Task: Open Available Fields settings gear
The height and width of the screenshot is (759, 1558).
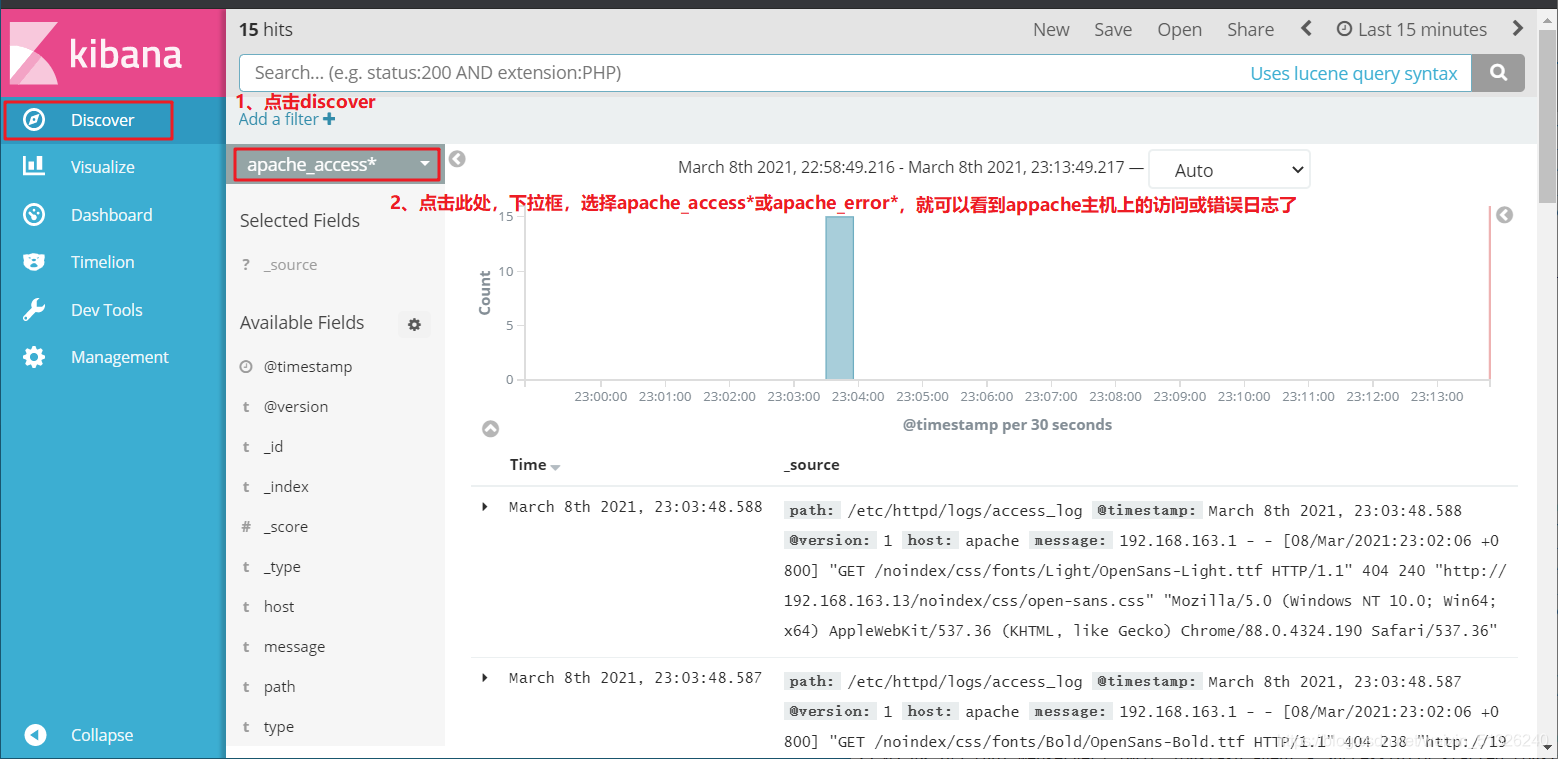Action: [414, 324]
